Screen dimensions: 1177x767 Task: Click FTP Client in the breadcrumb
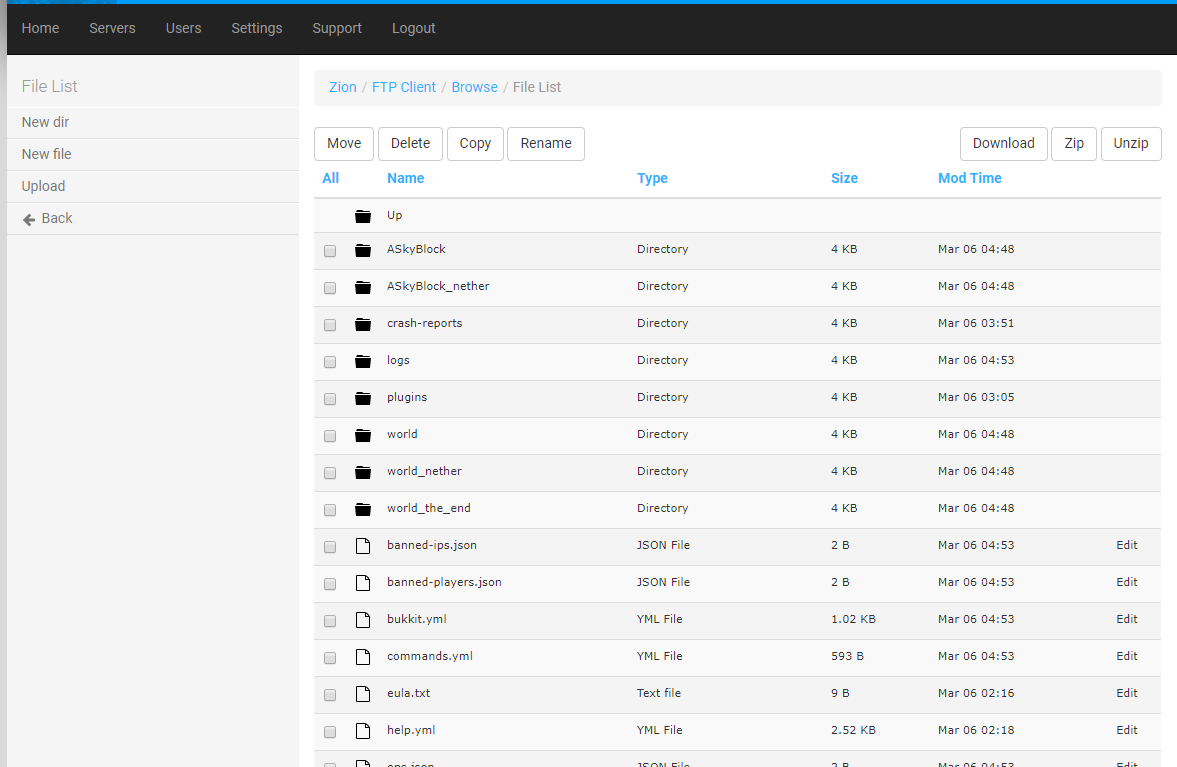coord(404,87)
